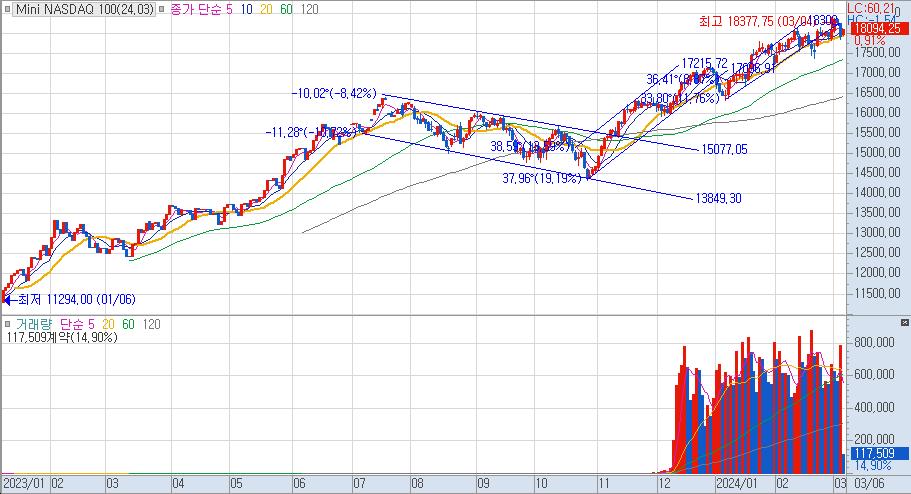The height and width of the screenshot is (494, 911).
Task: Click the 13849,30 channel line label
Action: point(718,199)
